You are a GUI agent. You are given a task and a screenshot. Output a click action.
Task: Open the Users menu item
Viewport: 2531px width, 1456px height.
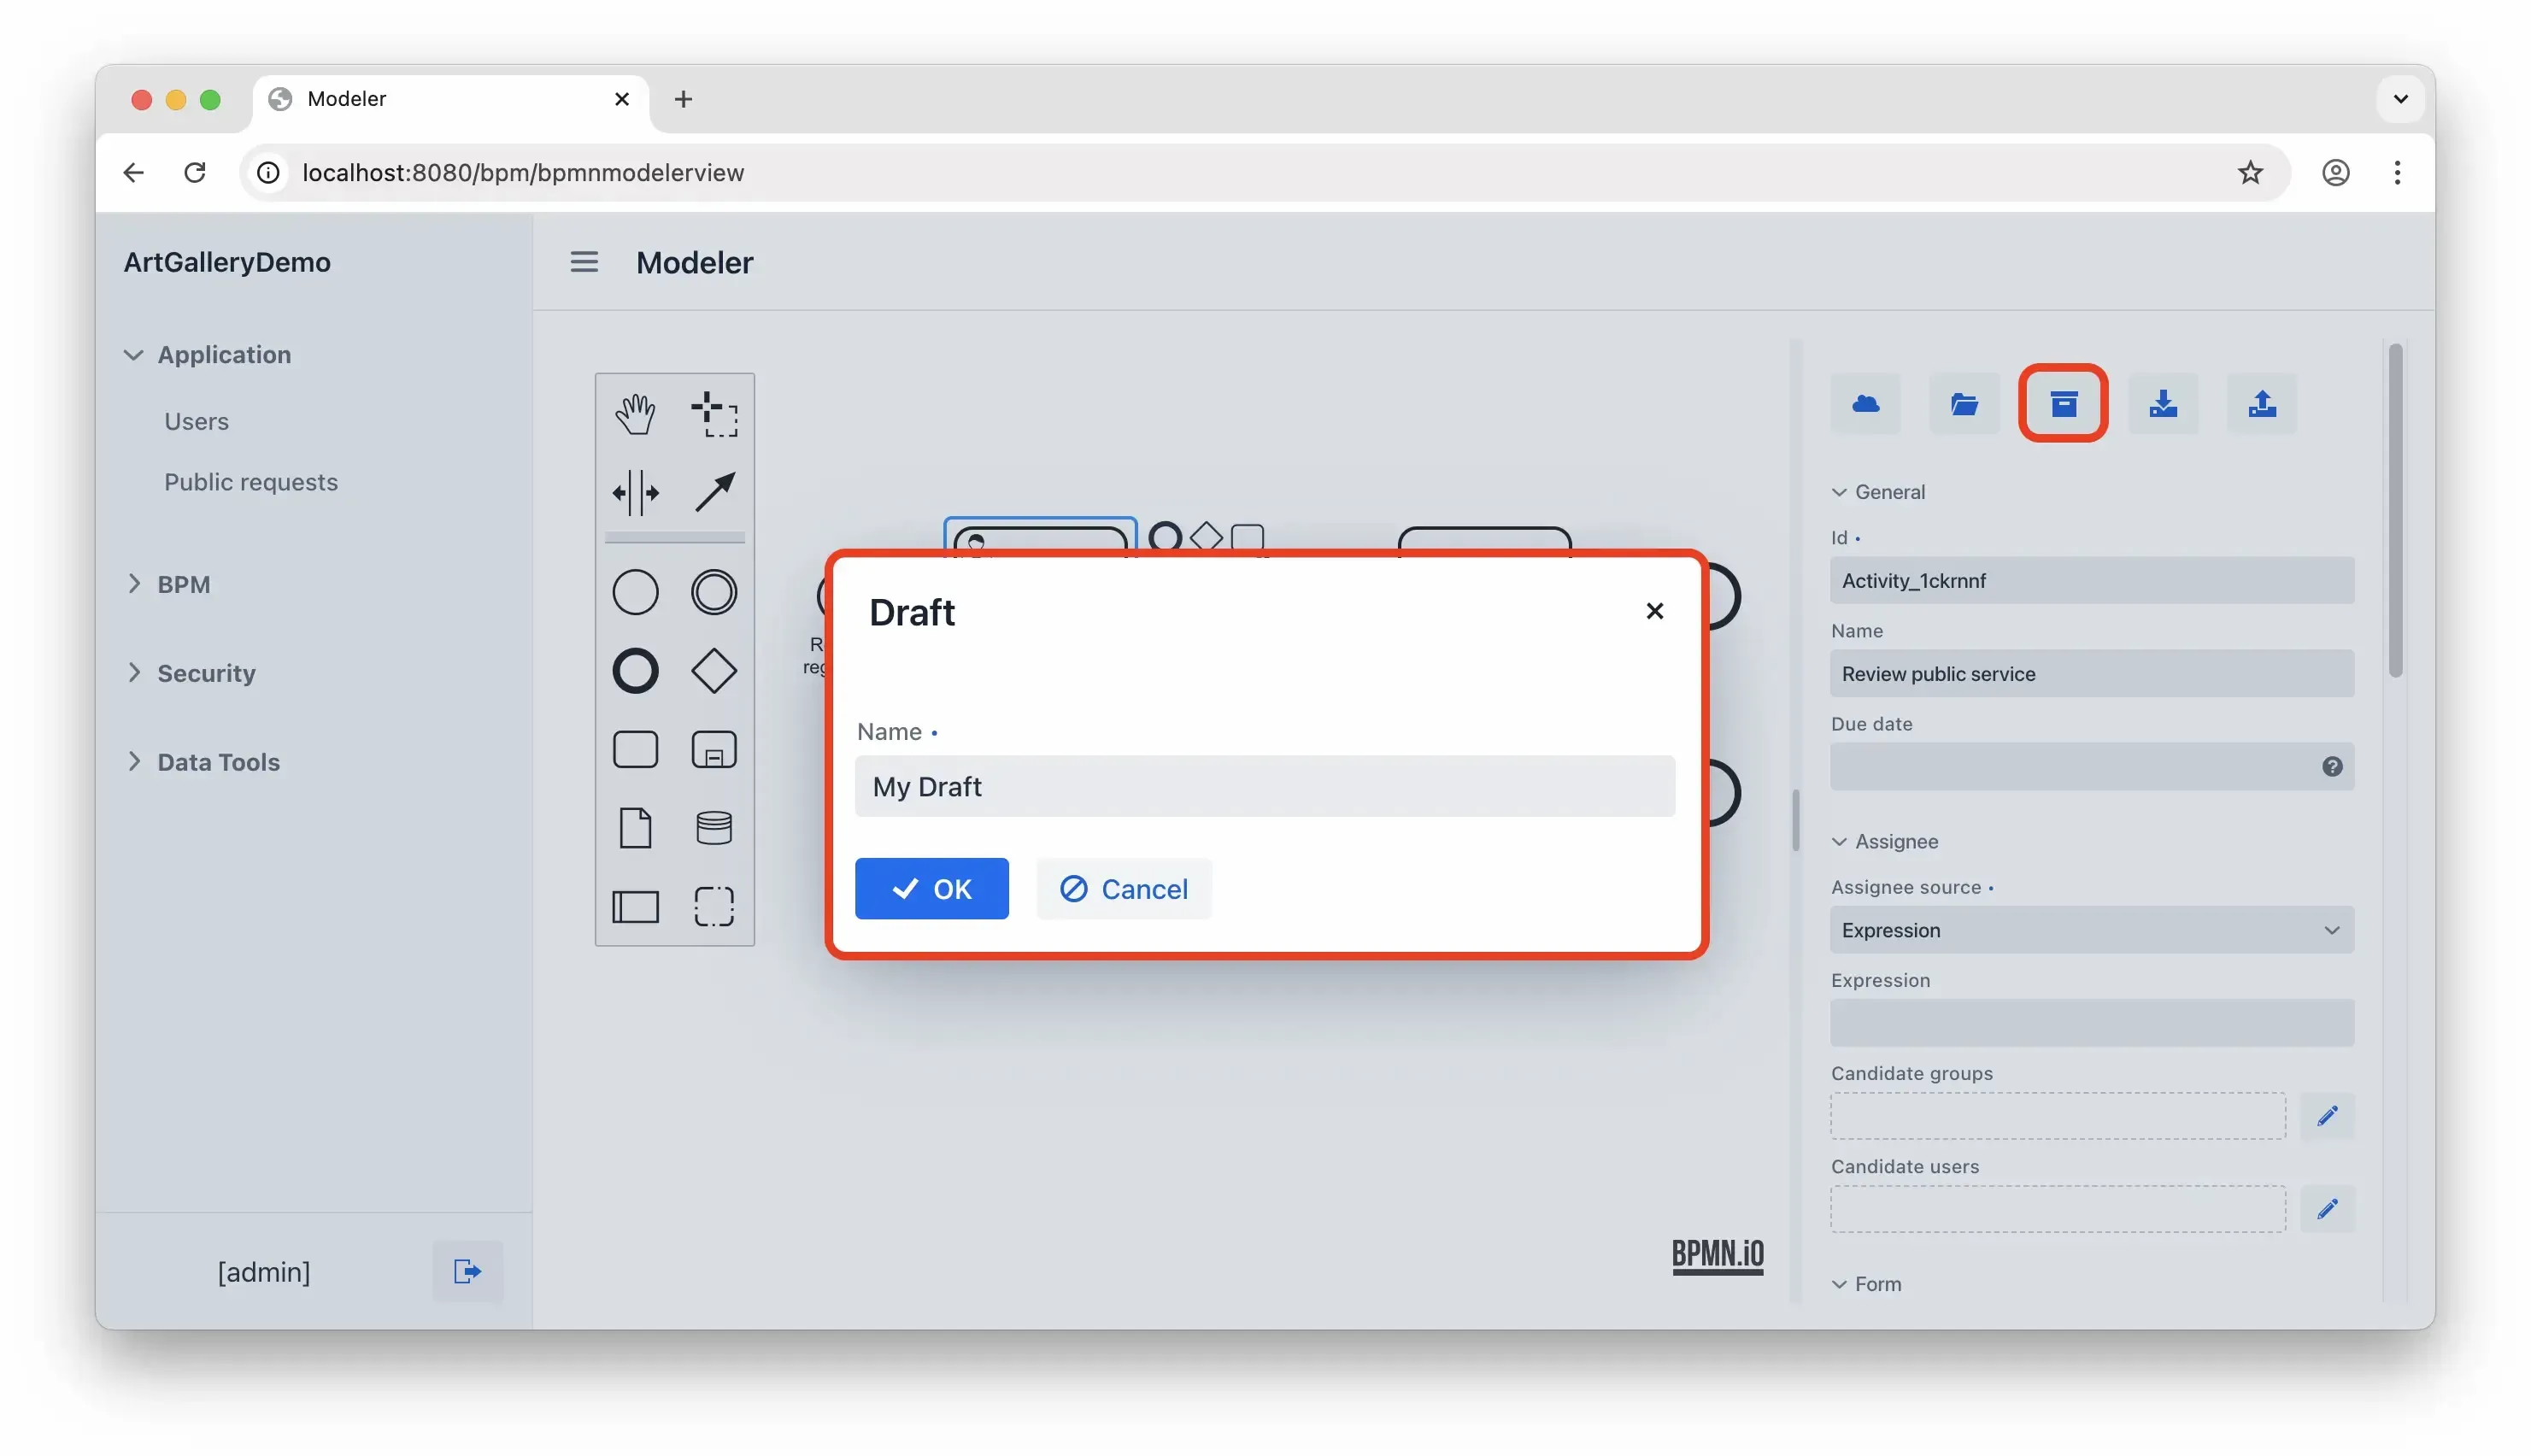196,421
